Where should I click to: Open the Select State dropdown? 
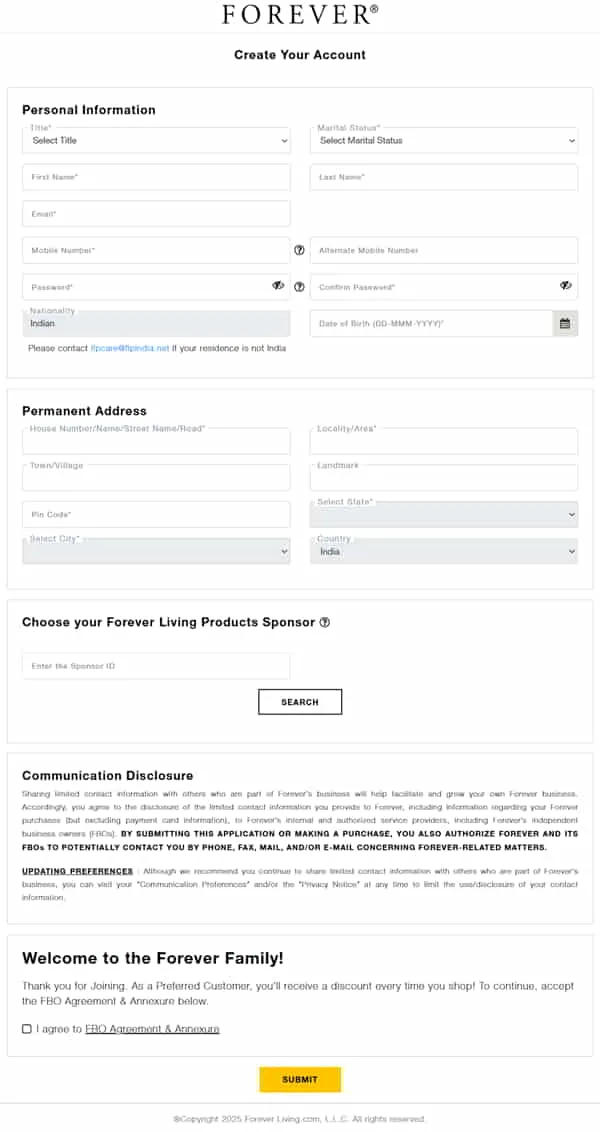click(x=444, y=514)
